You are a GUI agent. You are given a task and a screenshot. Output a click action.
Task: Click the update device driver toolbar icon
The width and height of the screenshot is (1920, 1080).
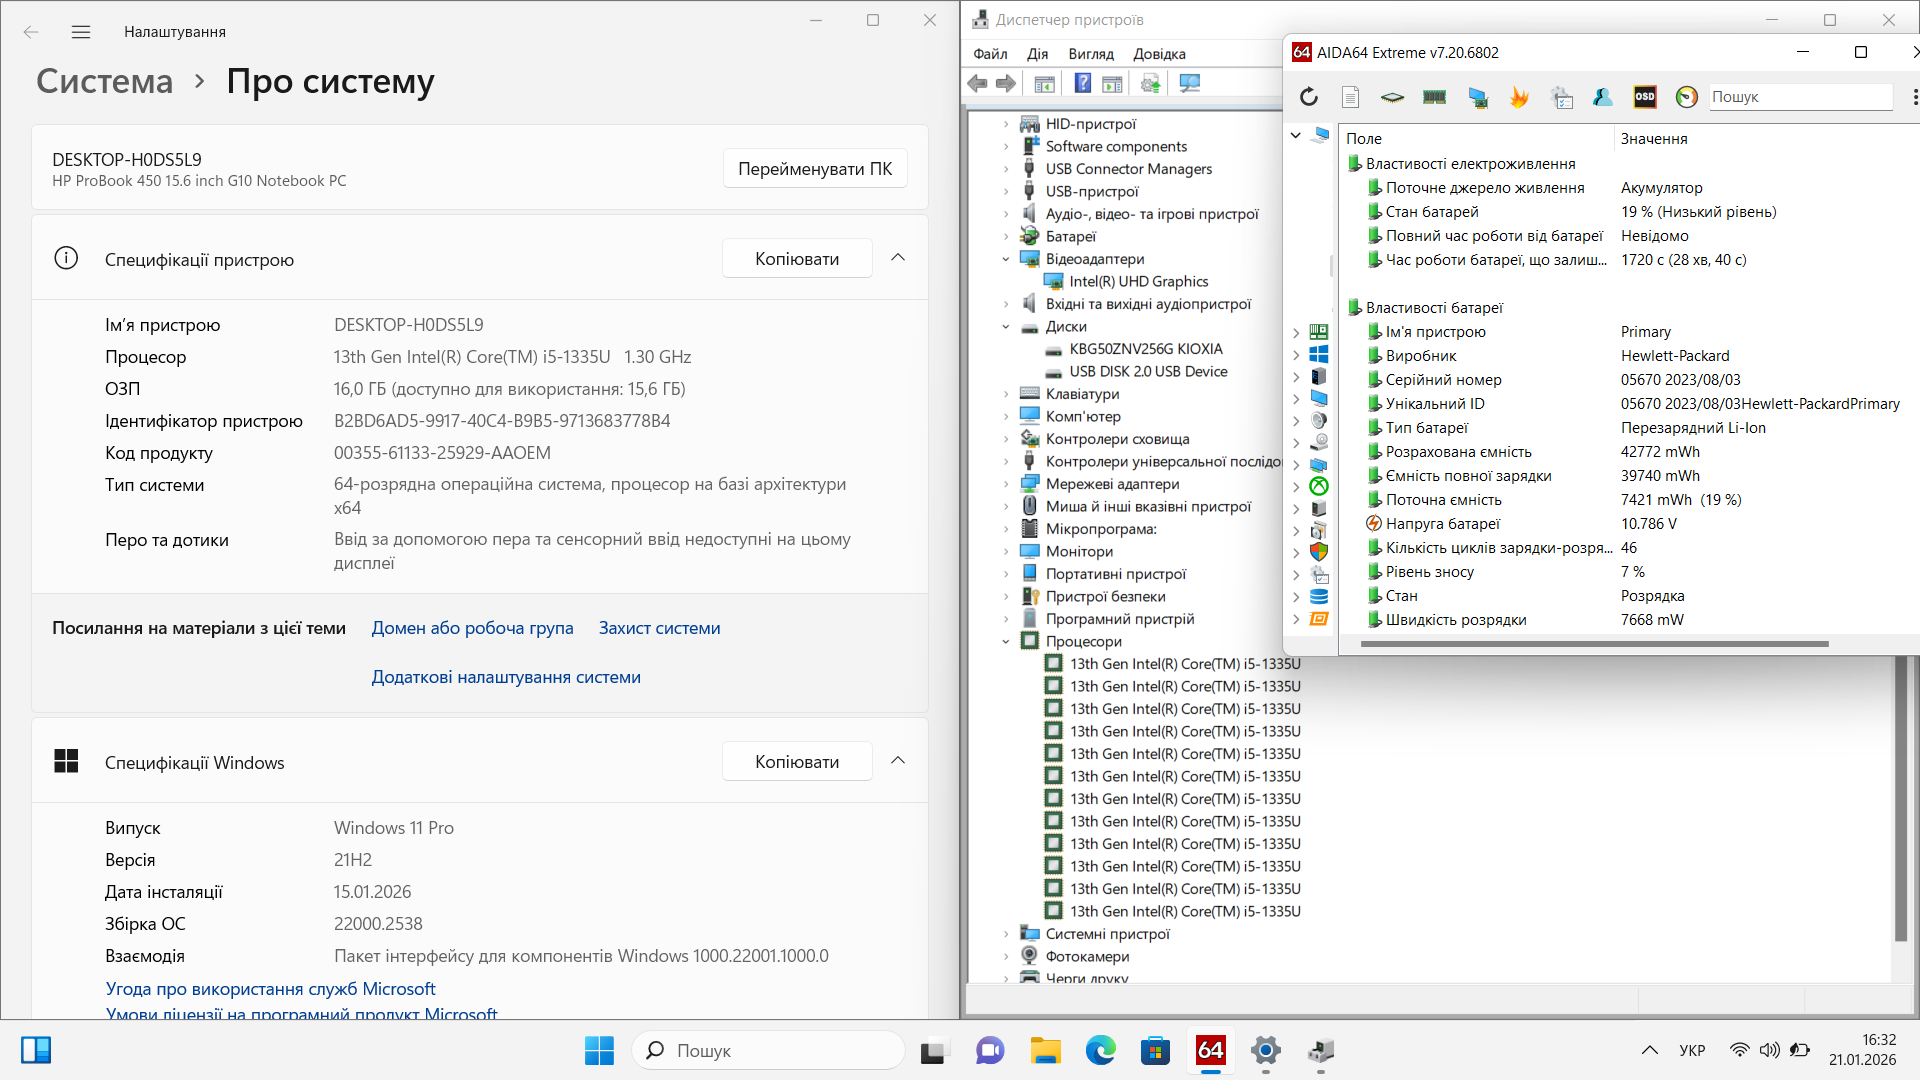tap(1150, 84)
